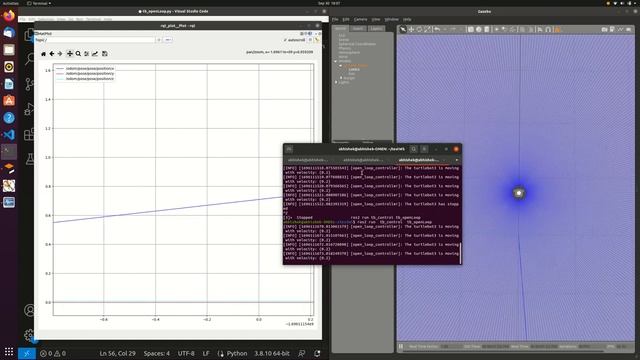The image size is (640, 360).
Task: Open the terminal hamburger menu button
Action: (424, 149)
